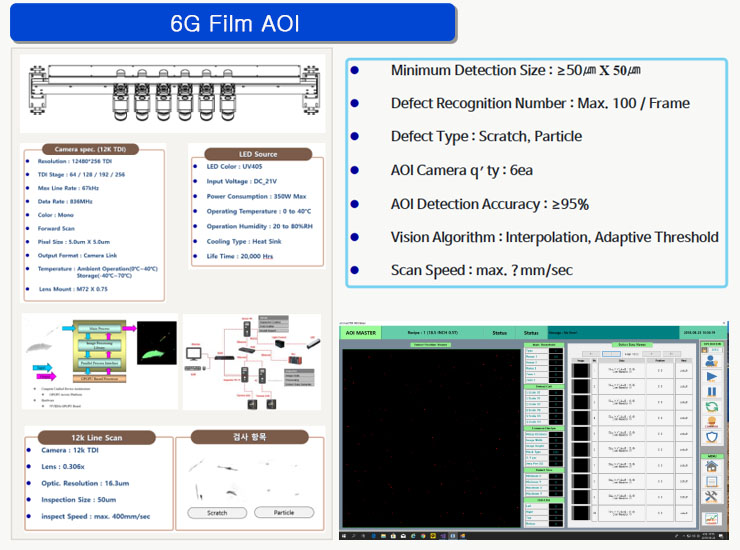Click the blue shield icon in sidebar
This screenshot has height=550, width=740.
pyautogui.click(x=712, y=437)
